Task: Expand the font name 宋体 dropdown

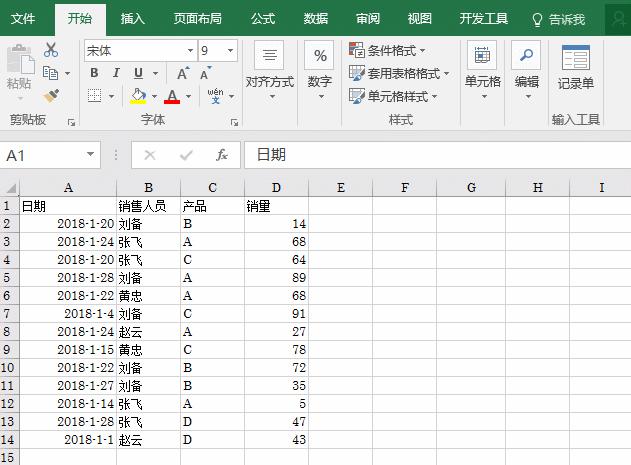Action: pos(190,51)
